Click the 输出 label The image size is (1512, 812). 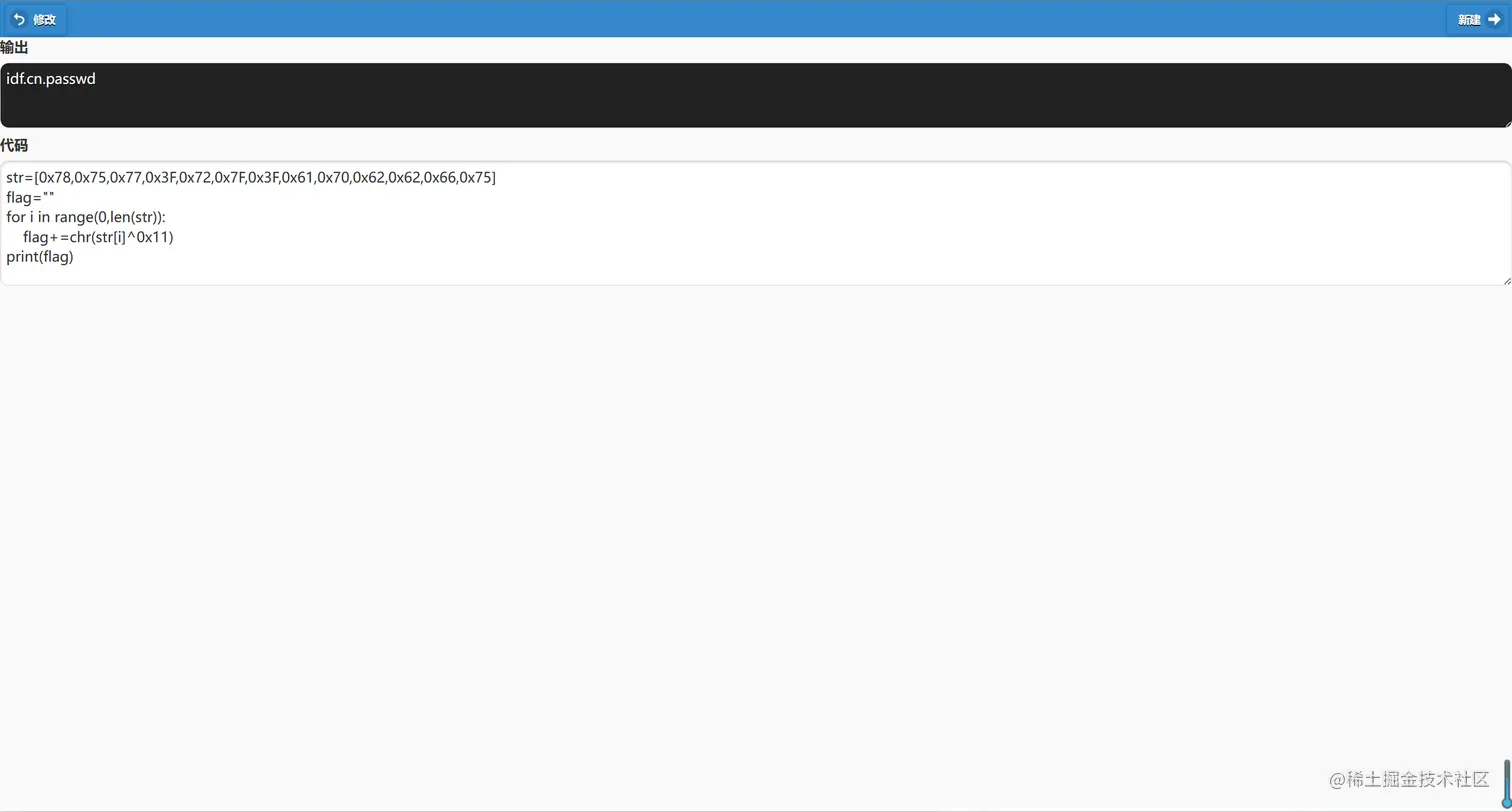[x=14, y=48]
